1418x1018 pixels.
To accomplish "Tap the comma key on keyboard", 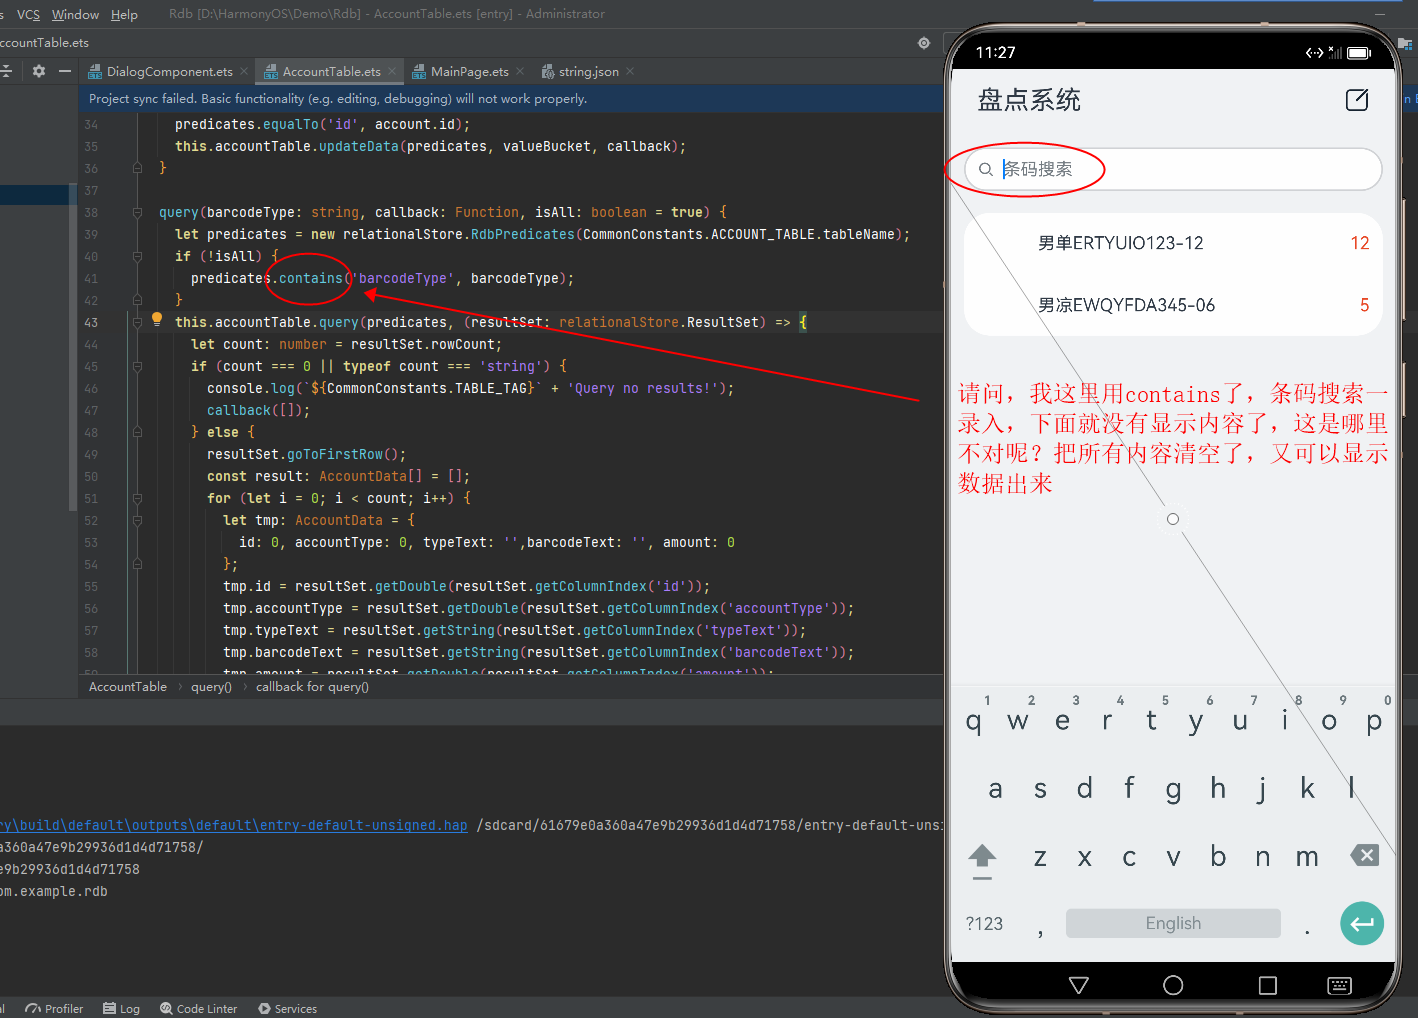I will click(x=1040, y=930).
